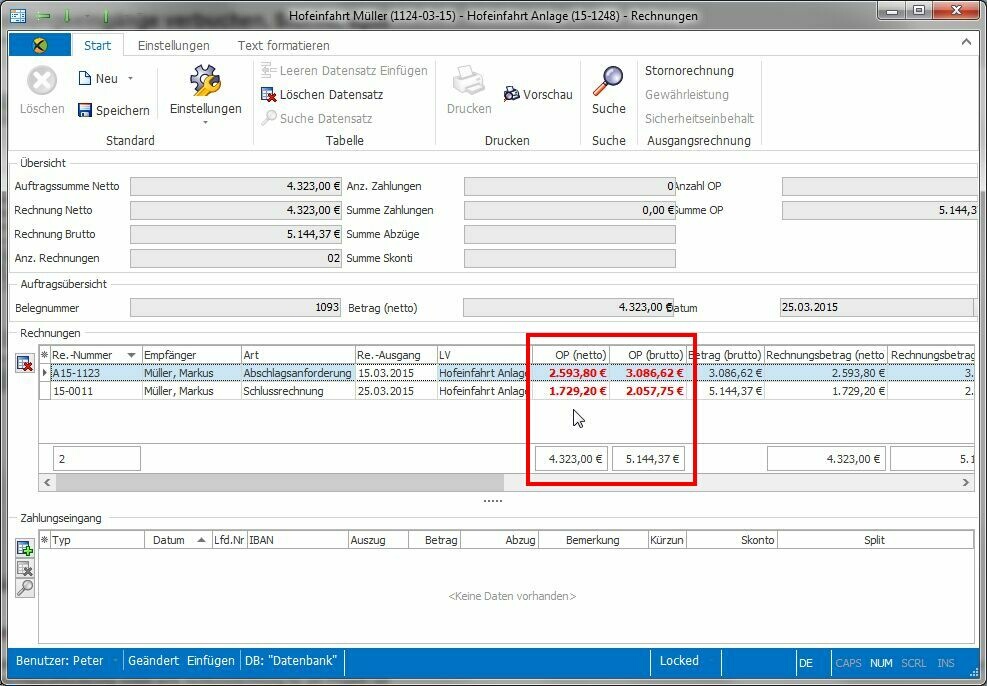Click the Typ column header
The height and width of the screenshot is (686, 987).
(x=97, y=540)
